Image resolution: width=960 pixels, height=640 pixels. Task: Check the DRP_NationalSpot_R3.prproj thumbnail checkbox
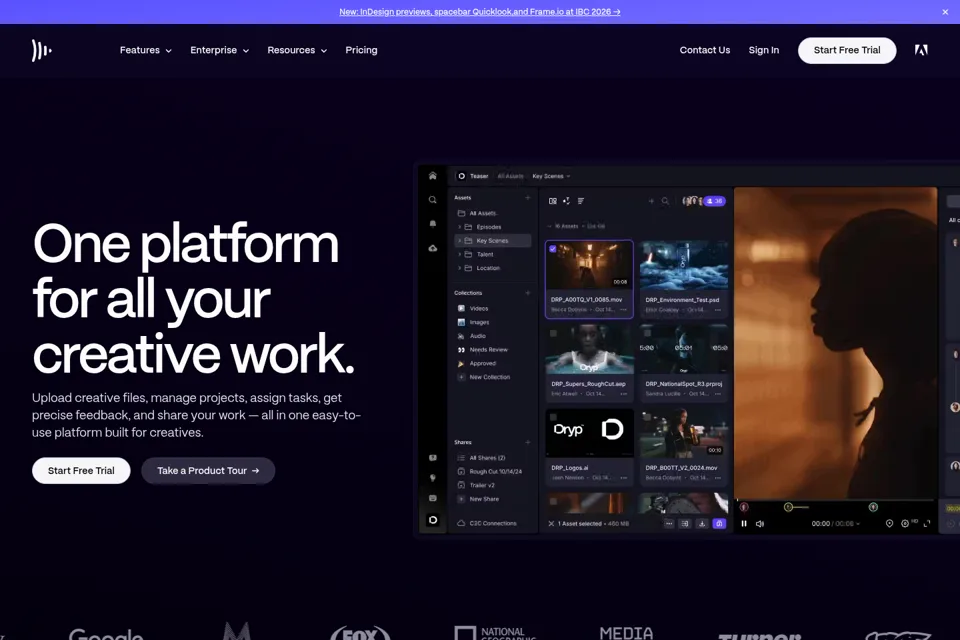coord(647,333)
